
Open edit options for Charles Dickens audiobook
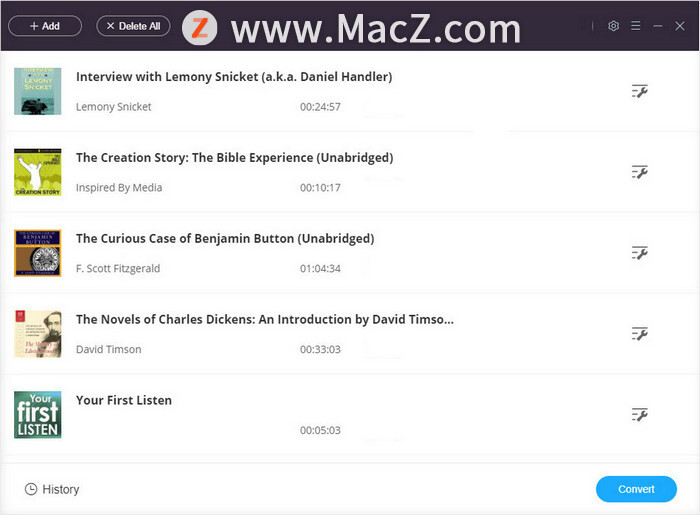coord(639,334)
